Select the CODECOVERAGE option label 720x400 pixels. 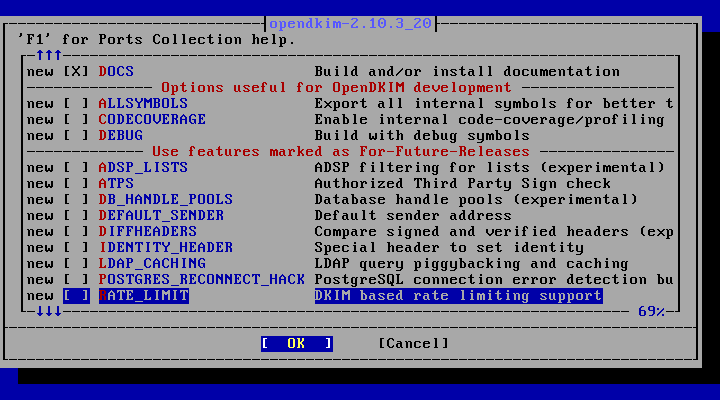152,120
